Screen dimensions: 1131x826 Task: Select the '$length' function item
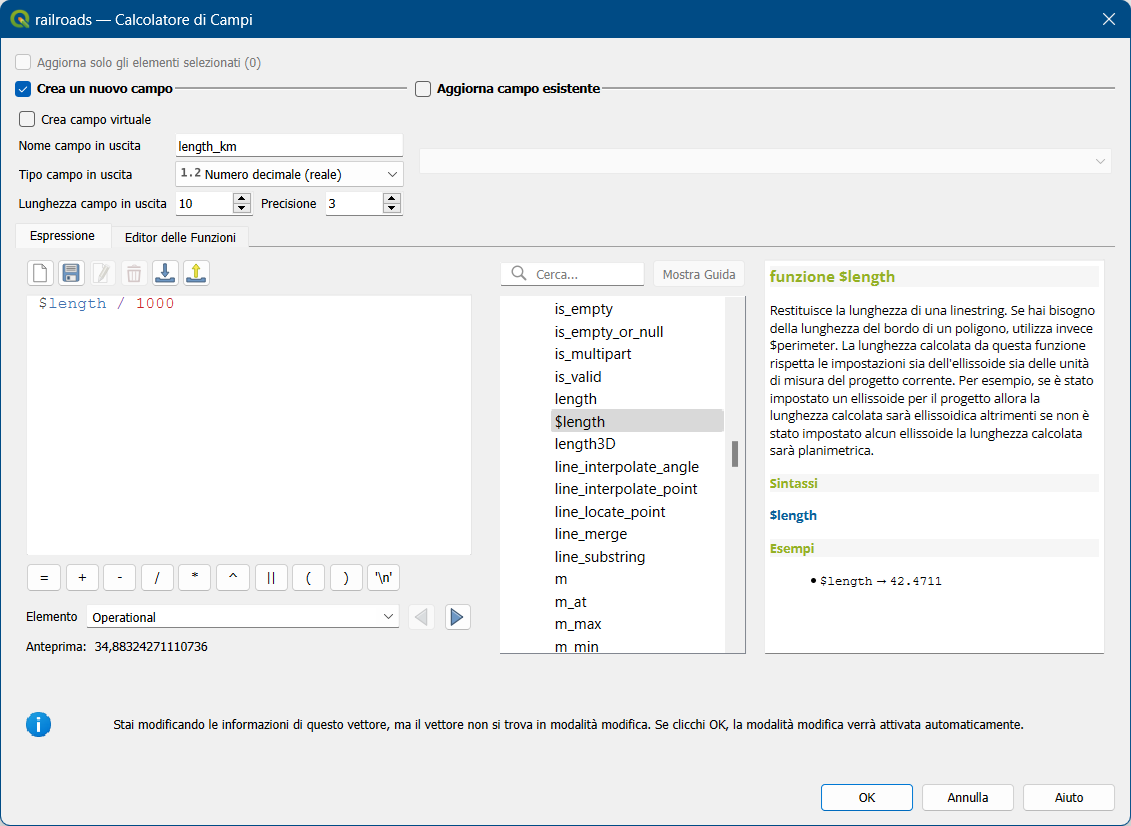637,421
